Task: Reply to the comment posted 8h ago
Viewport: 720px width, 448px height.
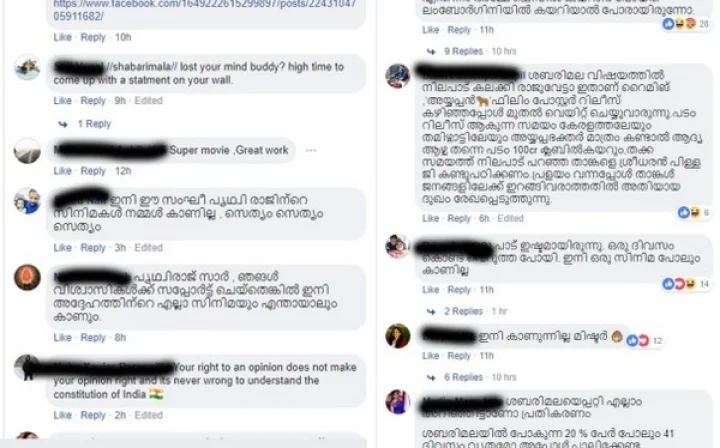Action: pyautogui.click(x=93, y=337)
